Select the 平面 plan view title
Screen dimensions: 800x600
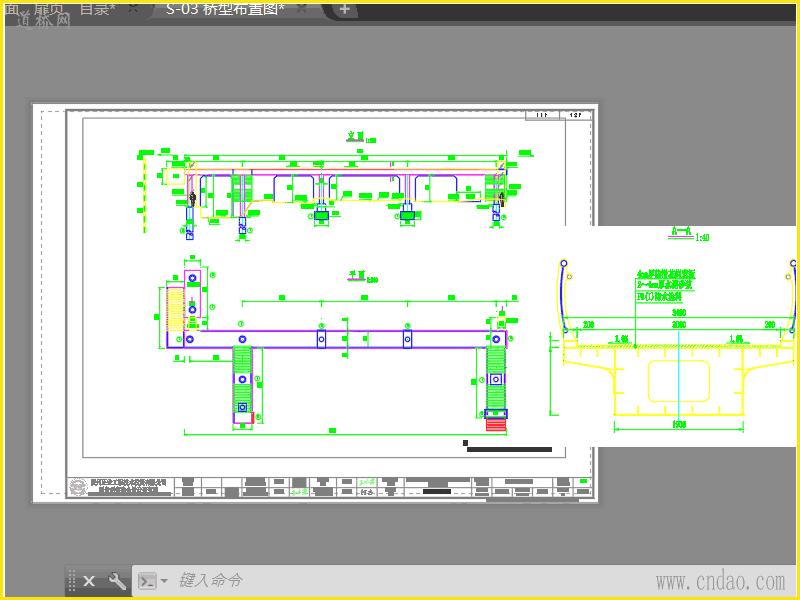[x=357, y=276]
